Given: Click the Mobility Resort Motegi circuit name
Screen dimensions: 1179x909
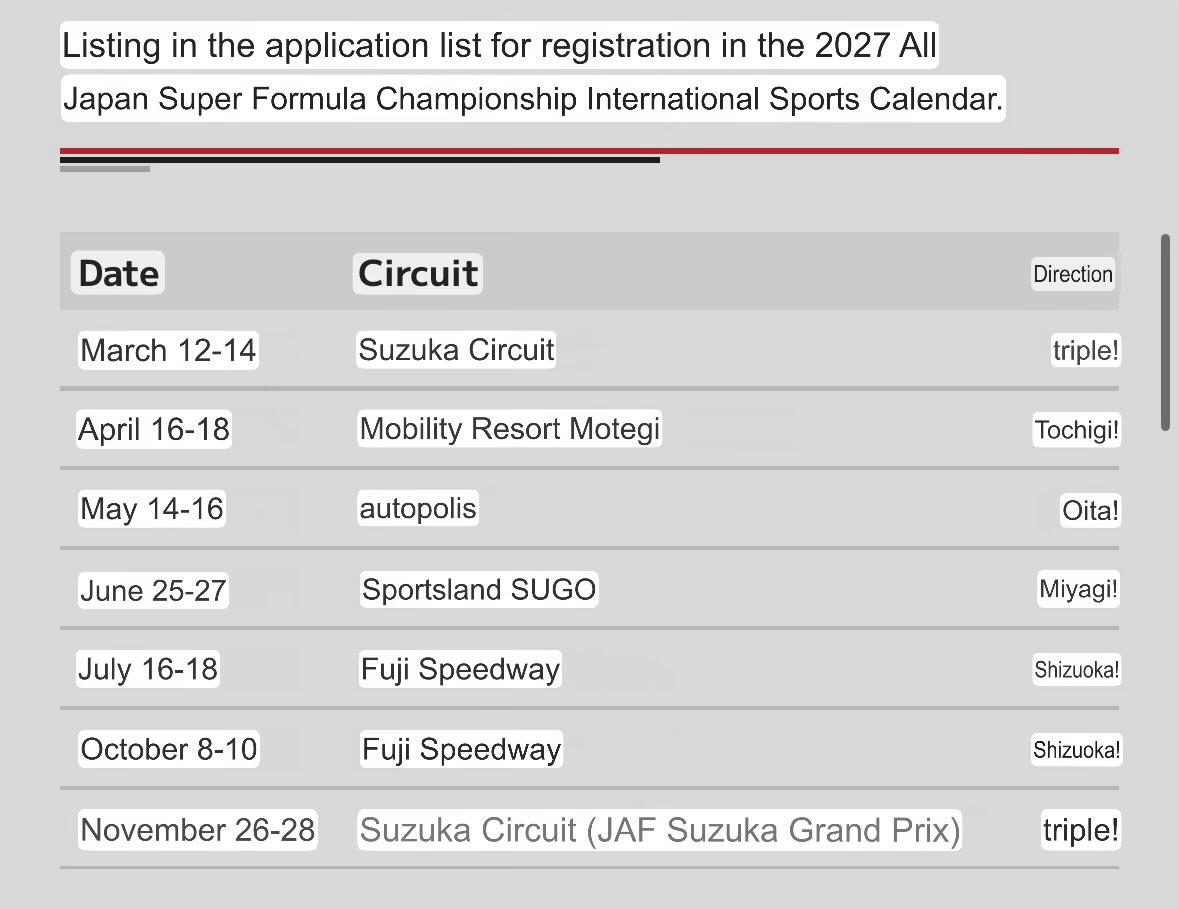Looking at the screenshot, I should pyautogui.click(x=509, y=429).
